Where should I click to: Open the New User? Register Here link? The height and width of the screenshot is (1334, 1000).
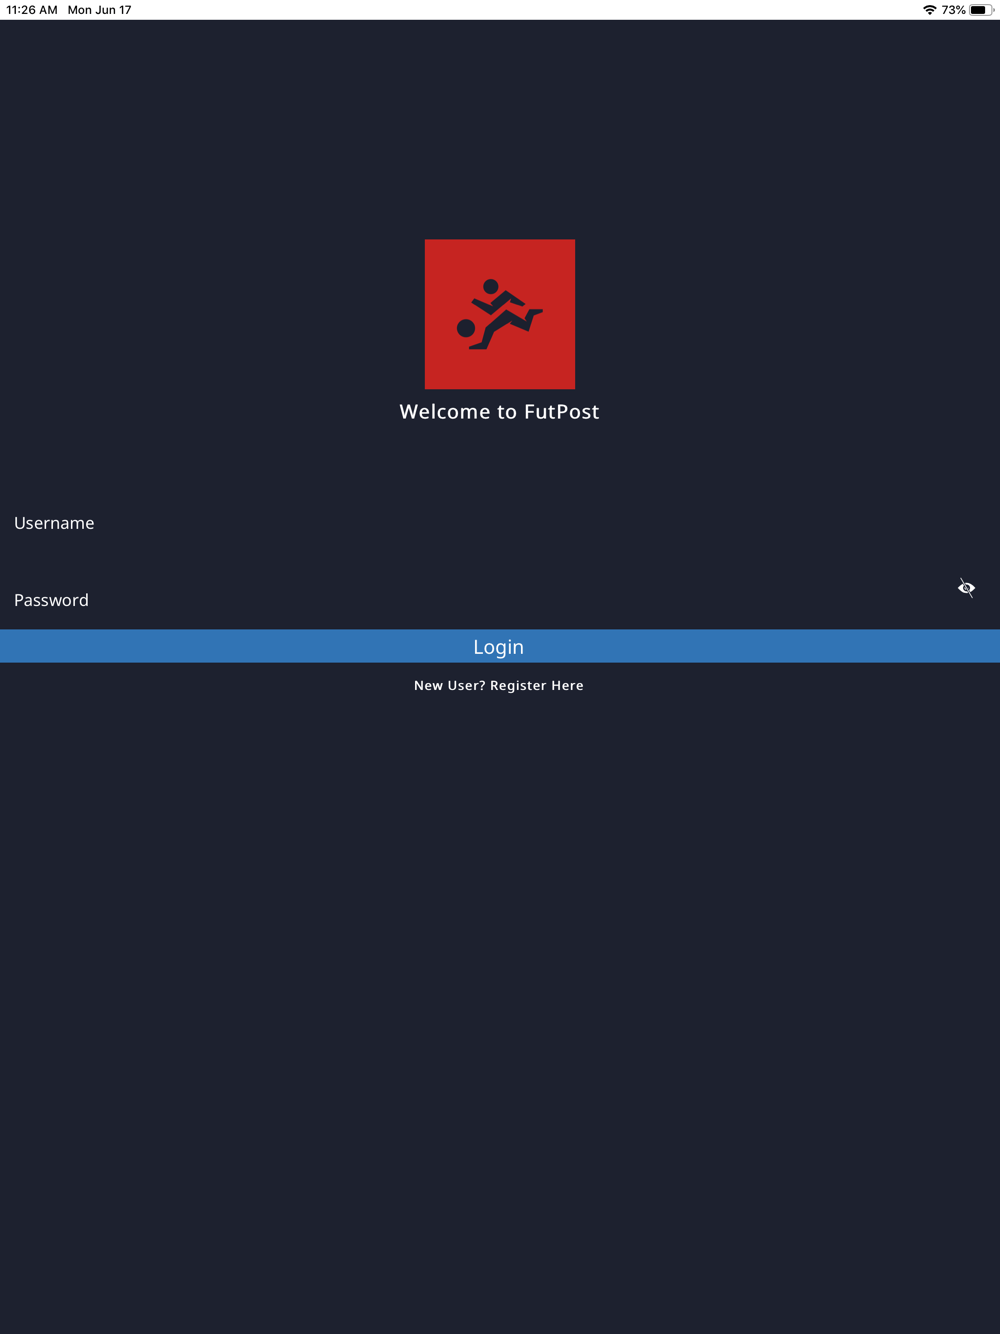pos(499,685)
